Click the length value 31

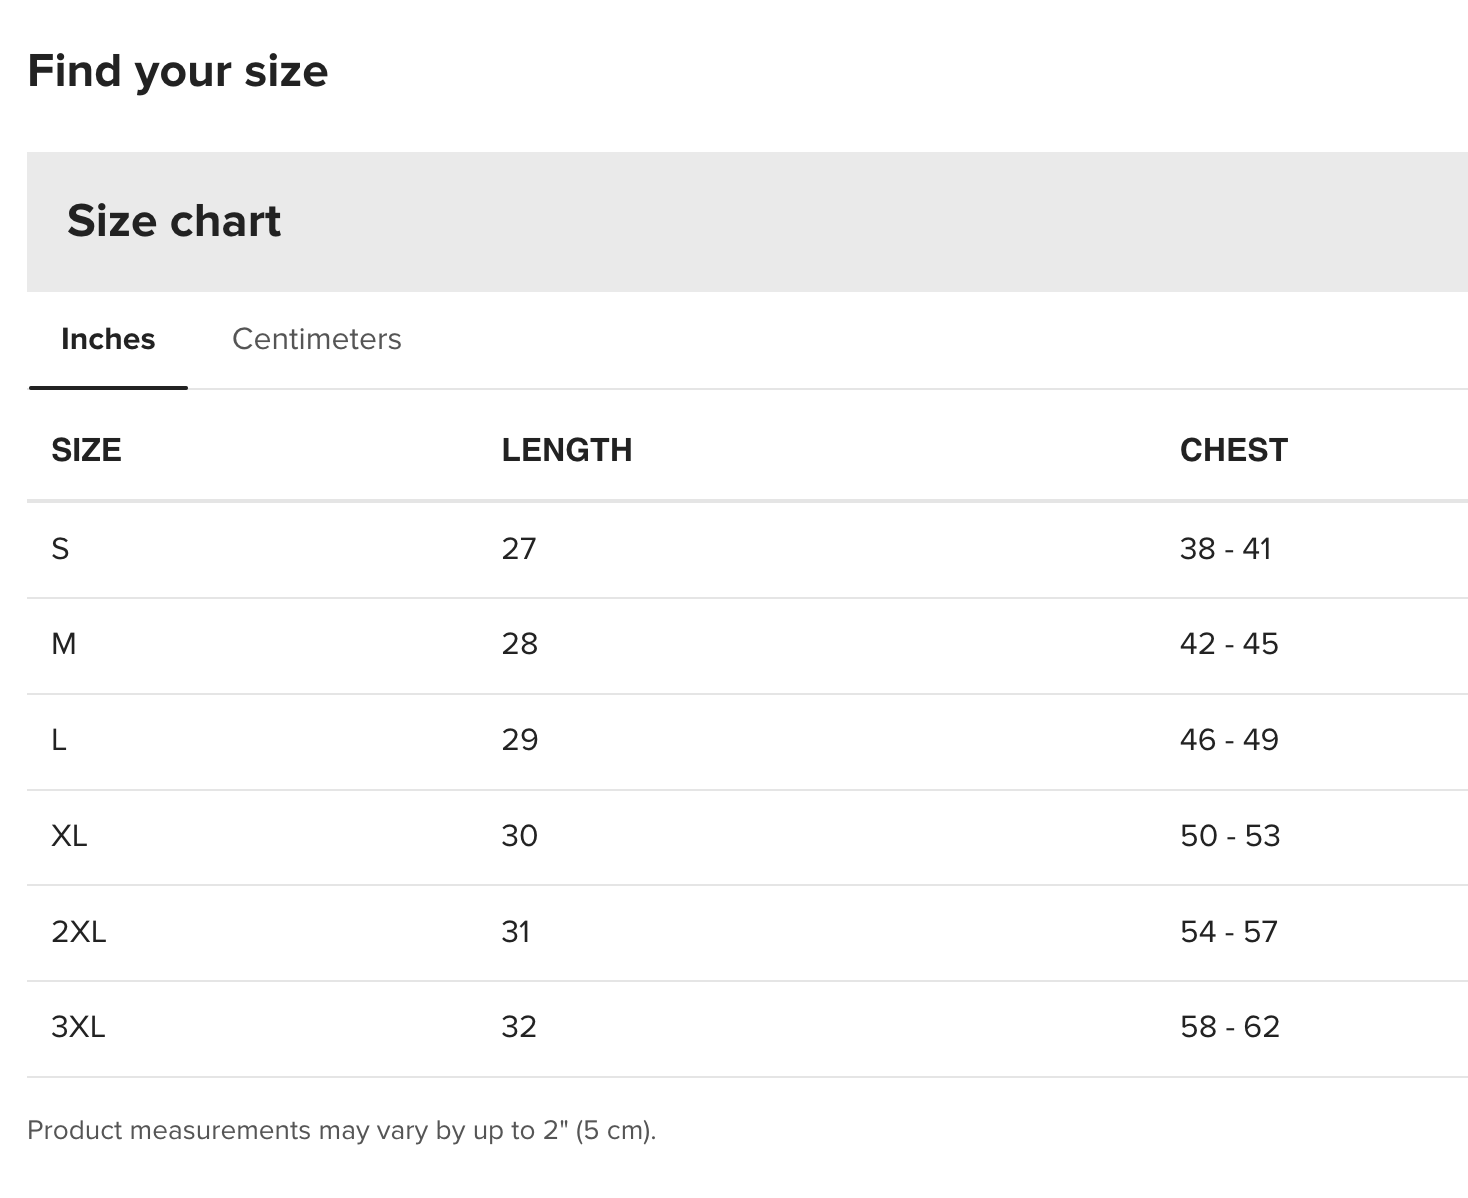point(516,932)
